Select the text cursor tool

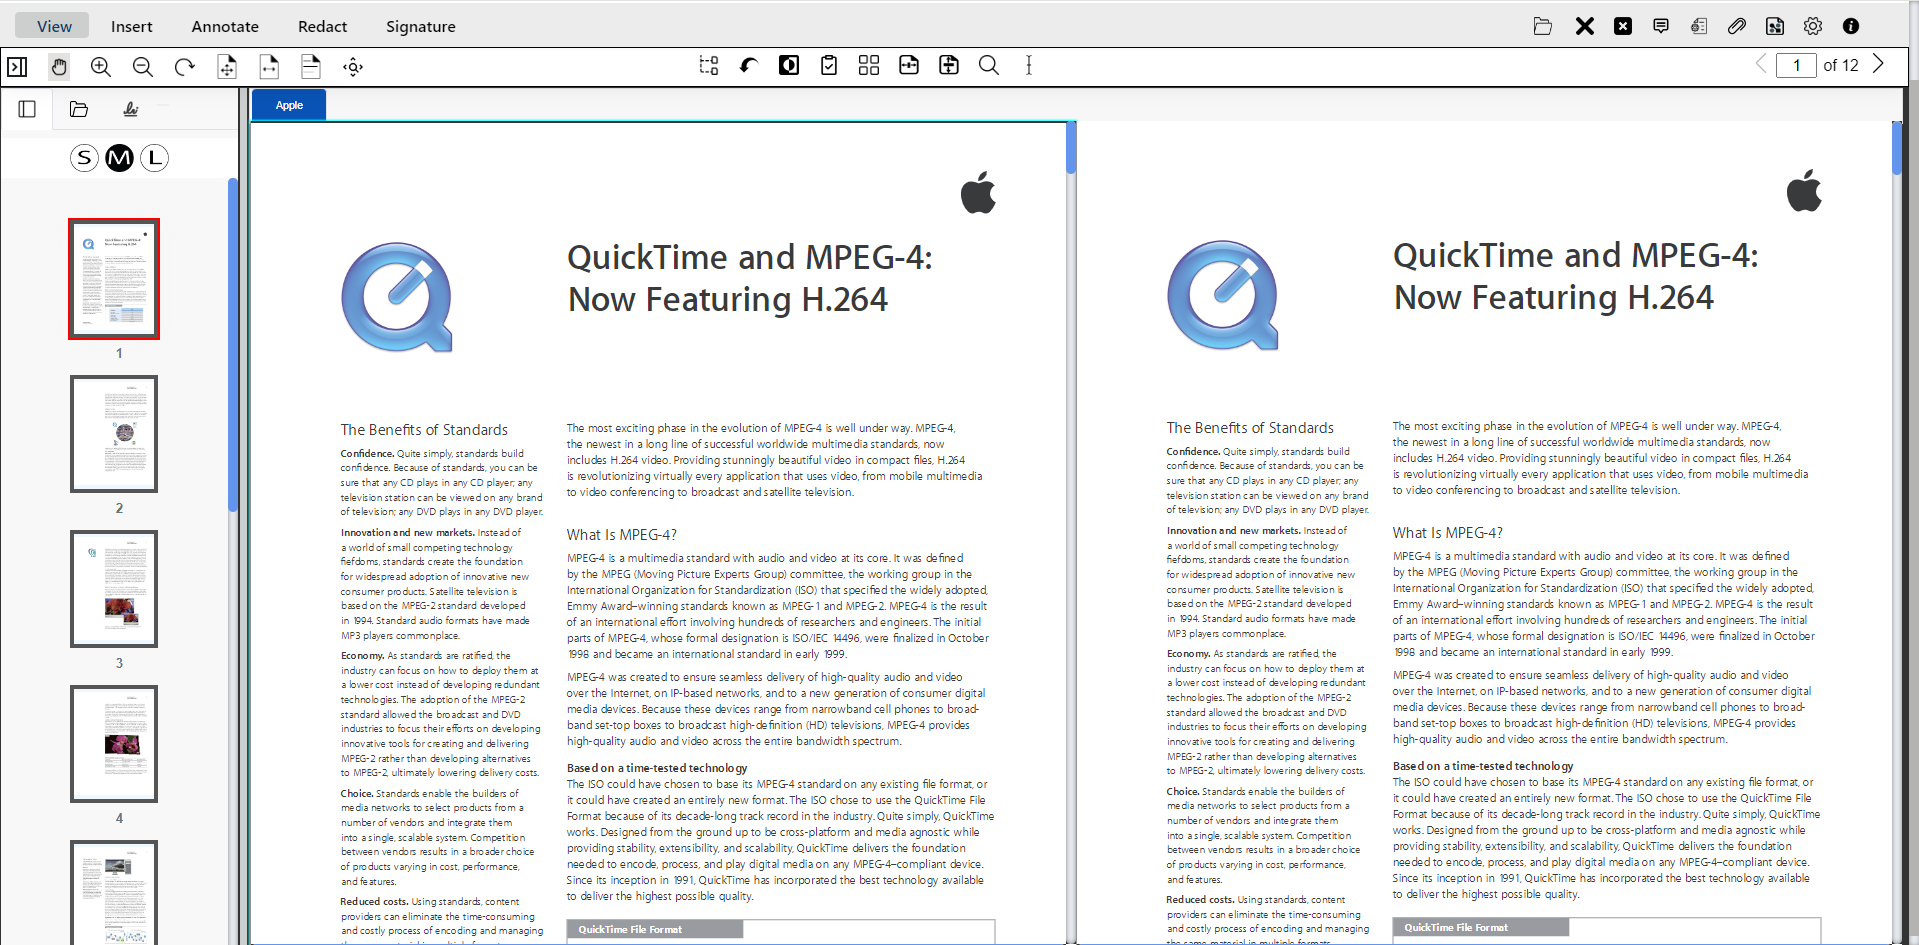click(x=1029, y=66)
